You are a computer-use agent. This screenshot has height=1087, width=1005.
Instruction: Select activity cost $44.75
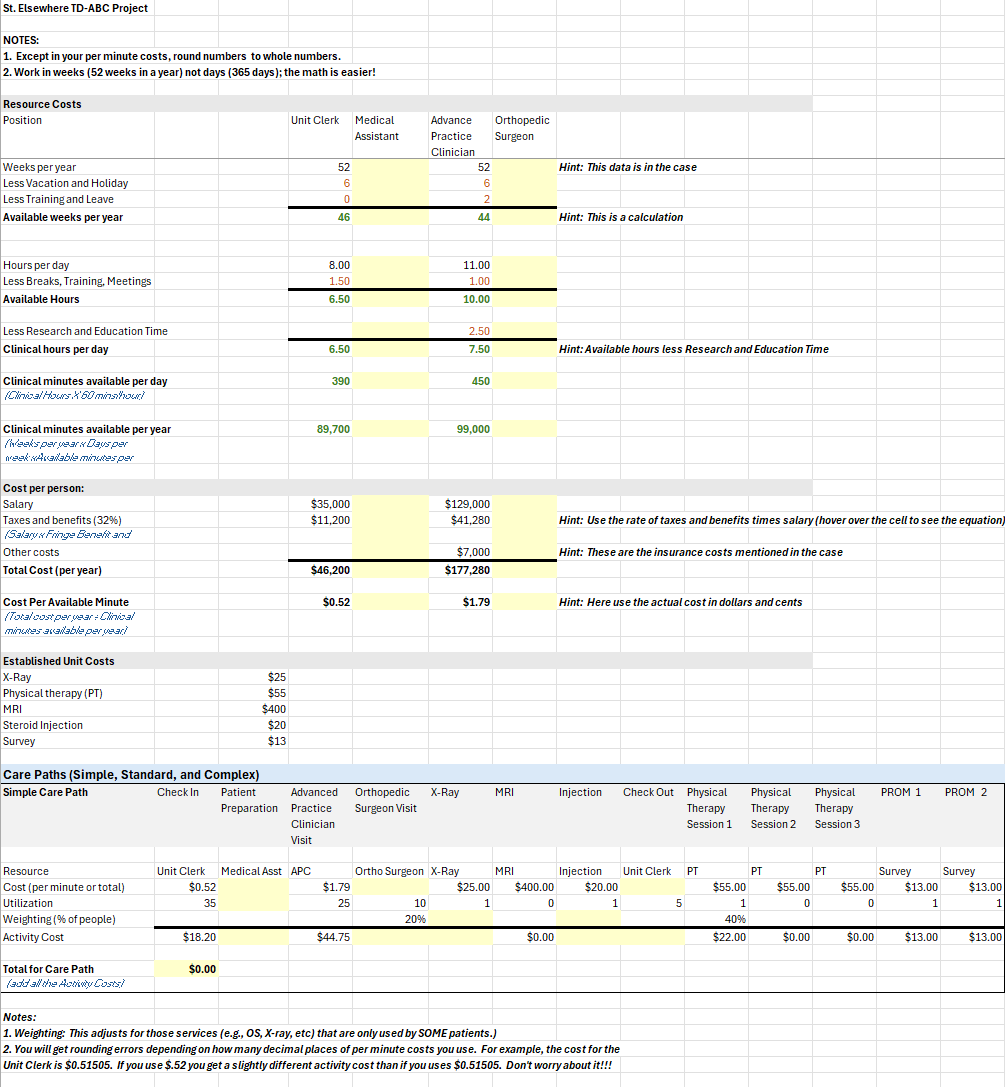pyautogui.click(x=320, y=937)
